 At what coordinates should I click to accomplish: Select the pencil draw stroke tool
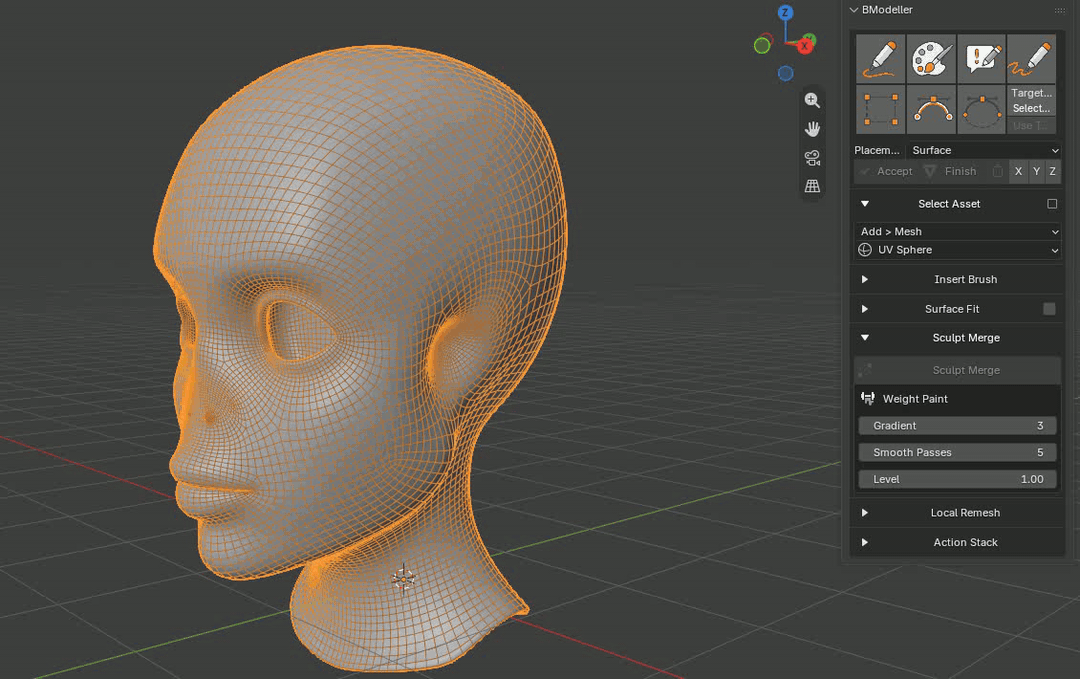click(880, 59)
